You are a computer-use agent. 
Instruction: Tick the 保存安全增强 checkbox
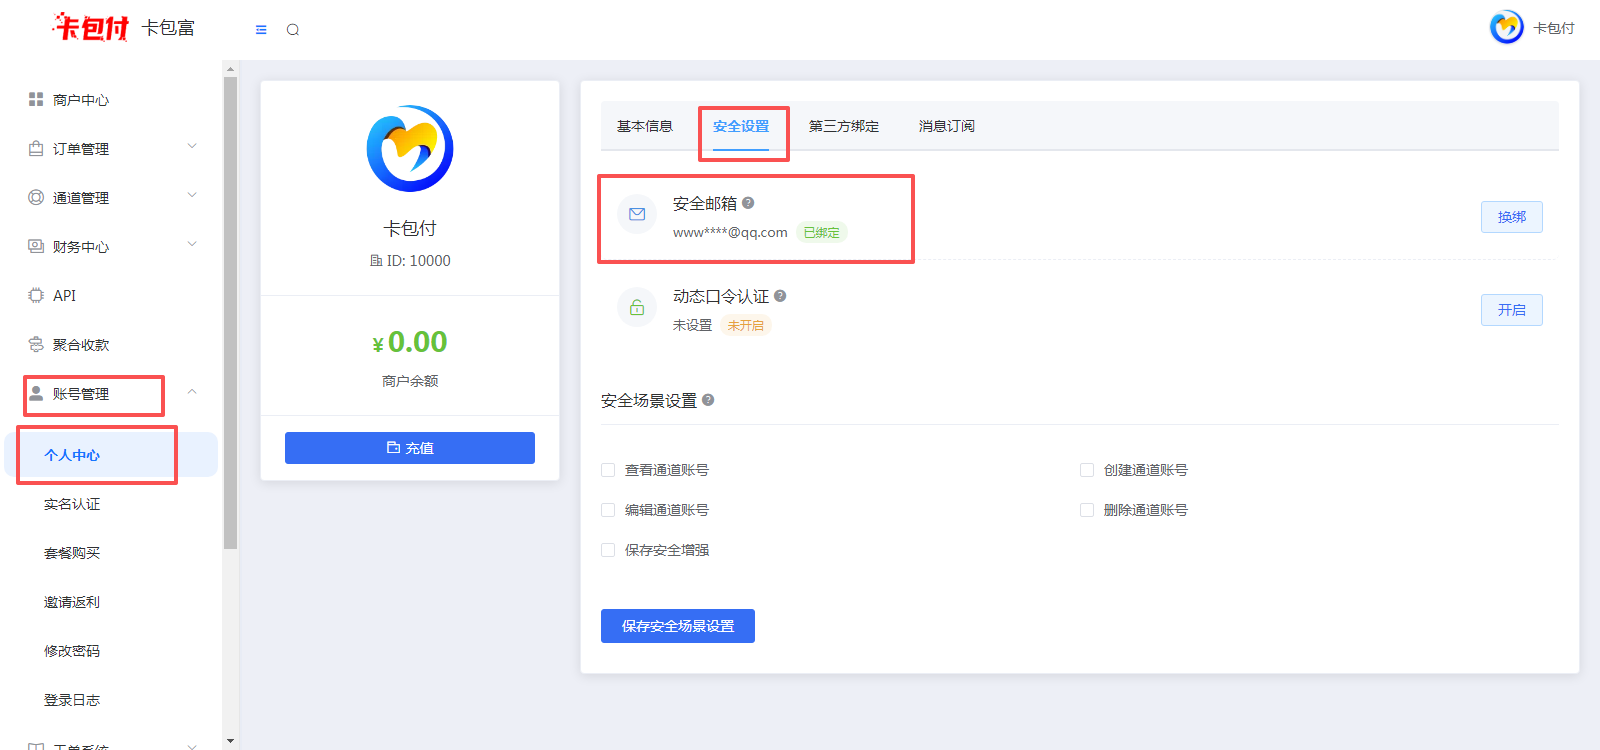[x=608, y=550]
